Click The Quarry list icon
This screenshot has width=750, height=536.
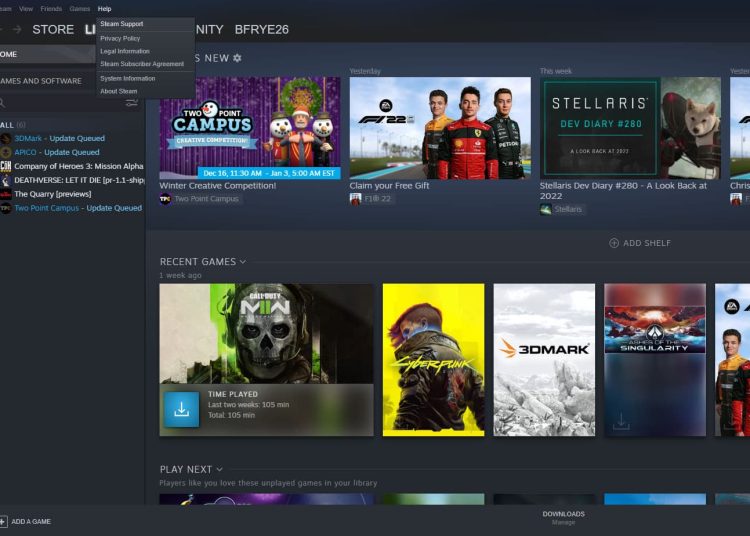(x=6, y=194)
